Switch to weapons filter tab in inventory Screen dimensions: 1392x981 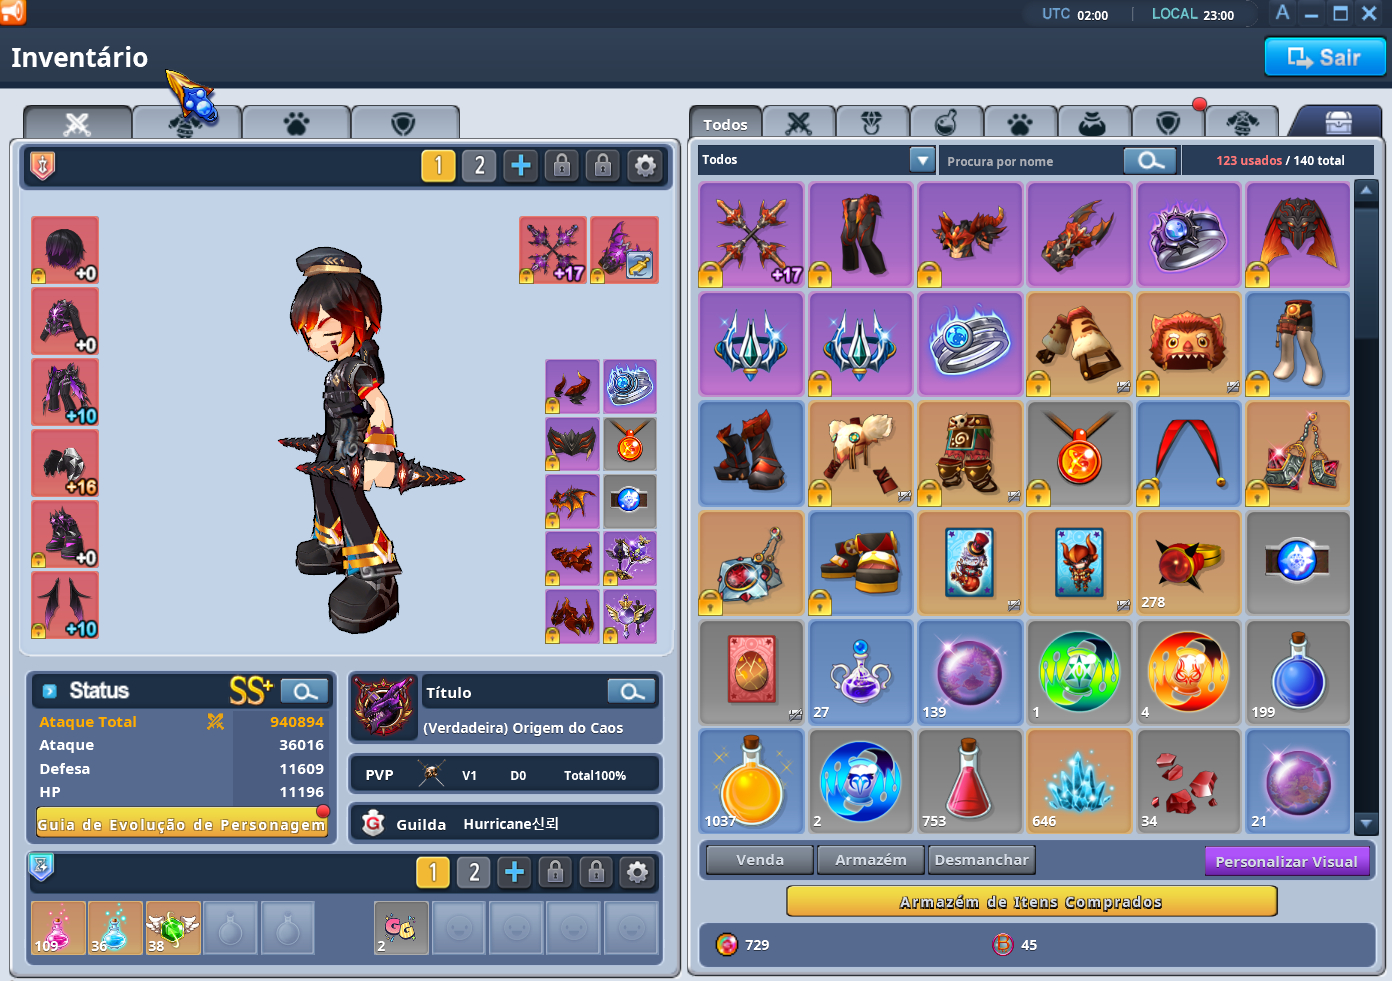click(798, 123)
